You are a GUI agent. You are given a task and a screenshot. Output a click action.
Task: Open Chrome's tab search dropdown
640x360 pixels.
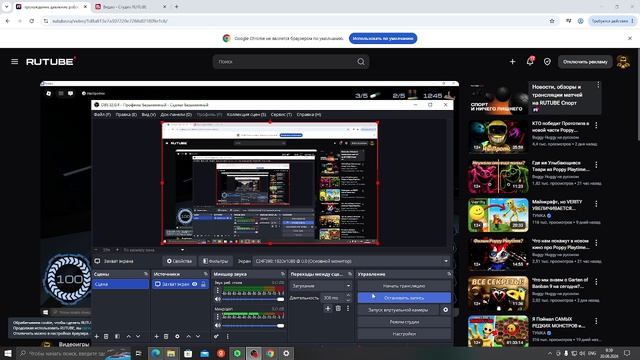tap(7, 7)
